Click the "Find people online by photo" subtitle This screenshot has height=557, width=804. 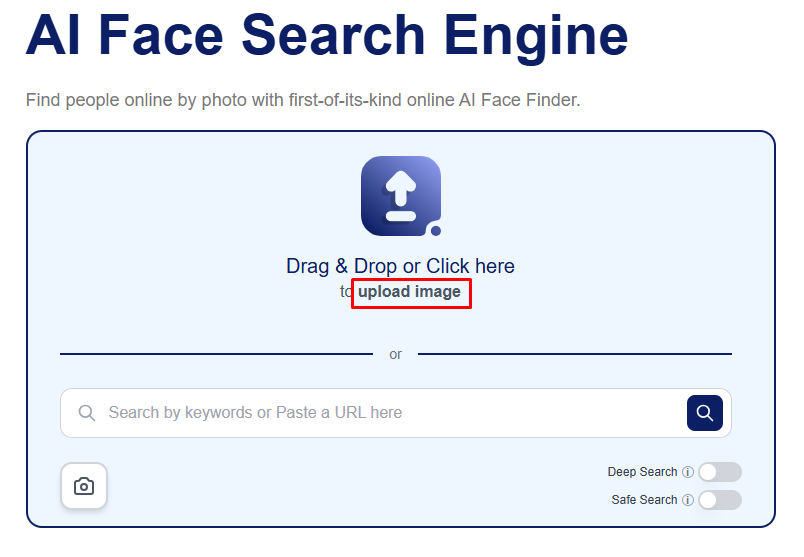(302, 100)
